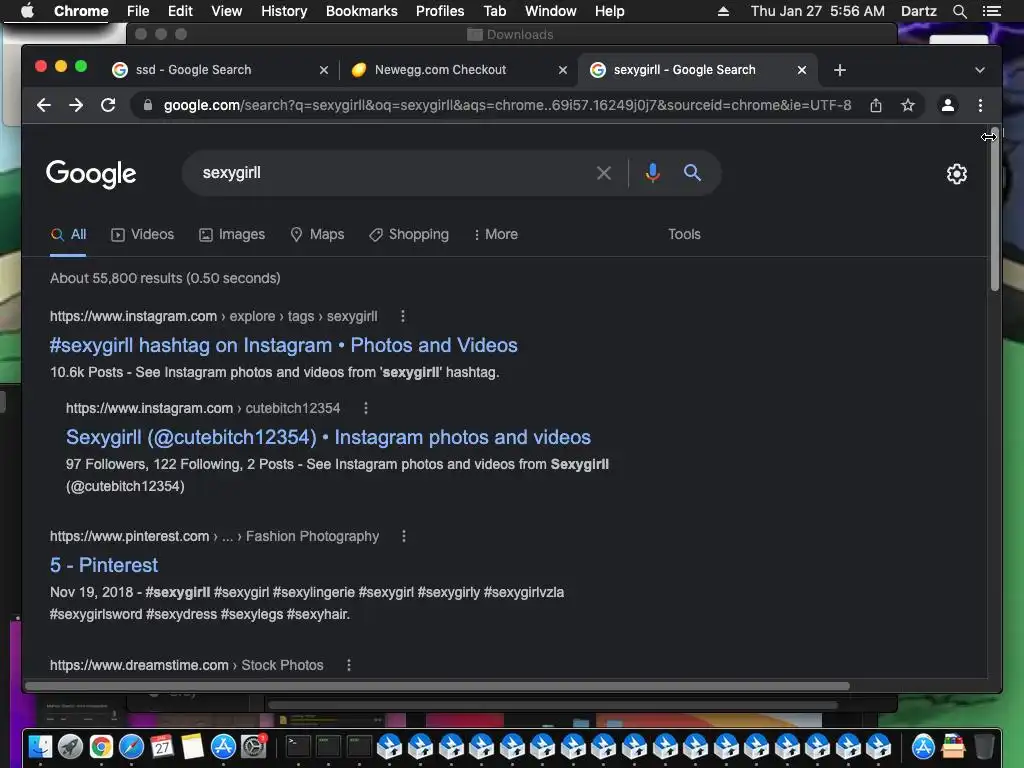Open options for the pinterest Fashion Photography result
Image resolution: width=1024 pixels, height=768 pixels.
coord(404,536)
